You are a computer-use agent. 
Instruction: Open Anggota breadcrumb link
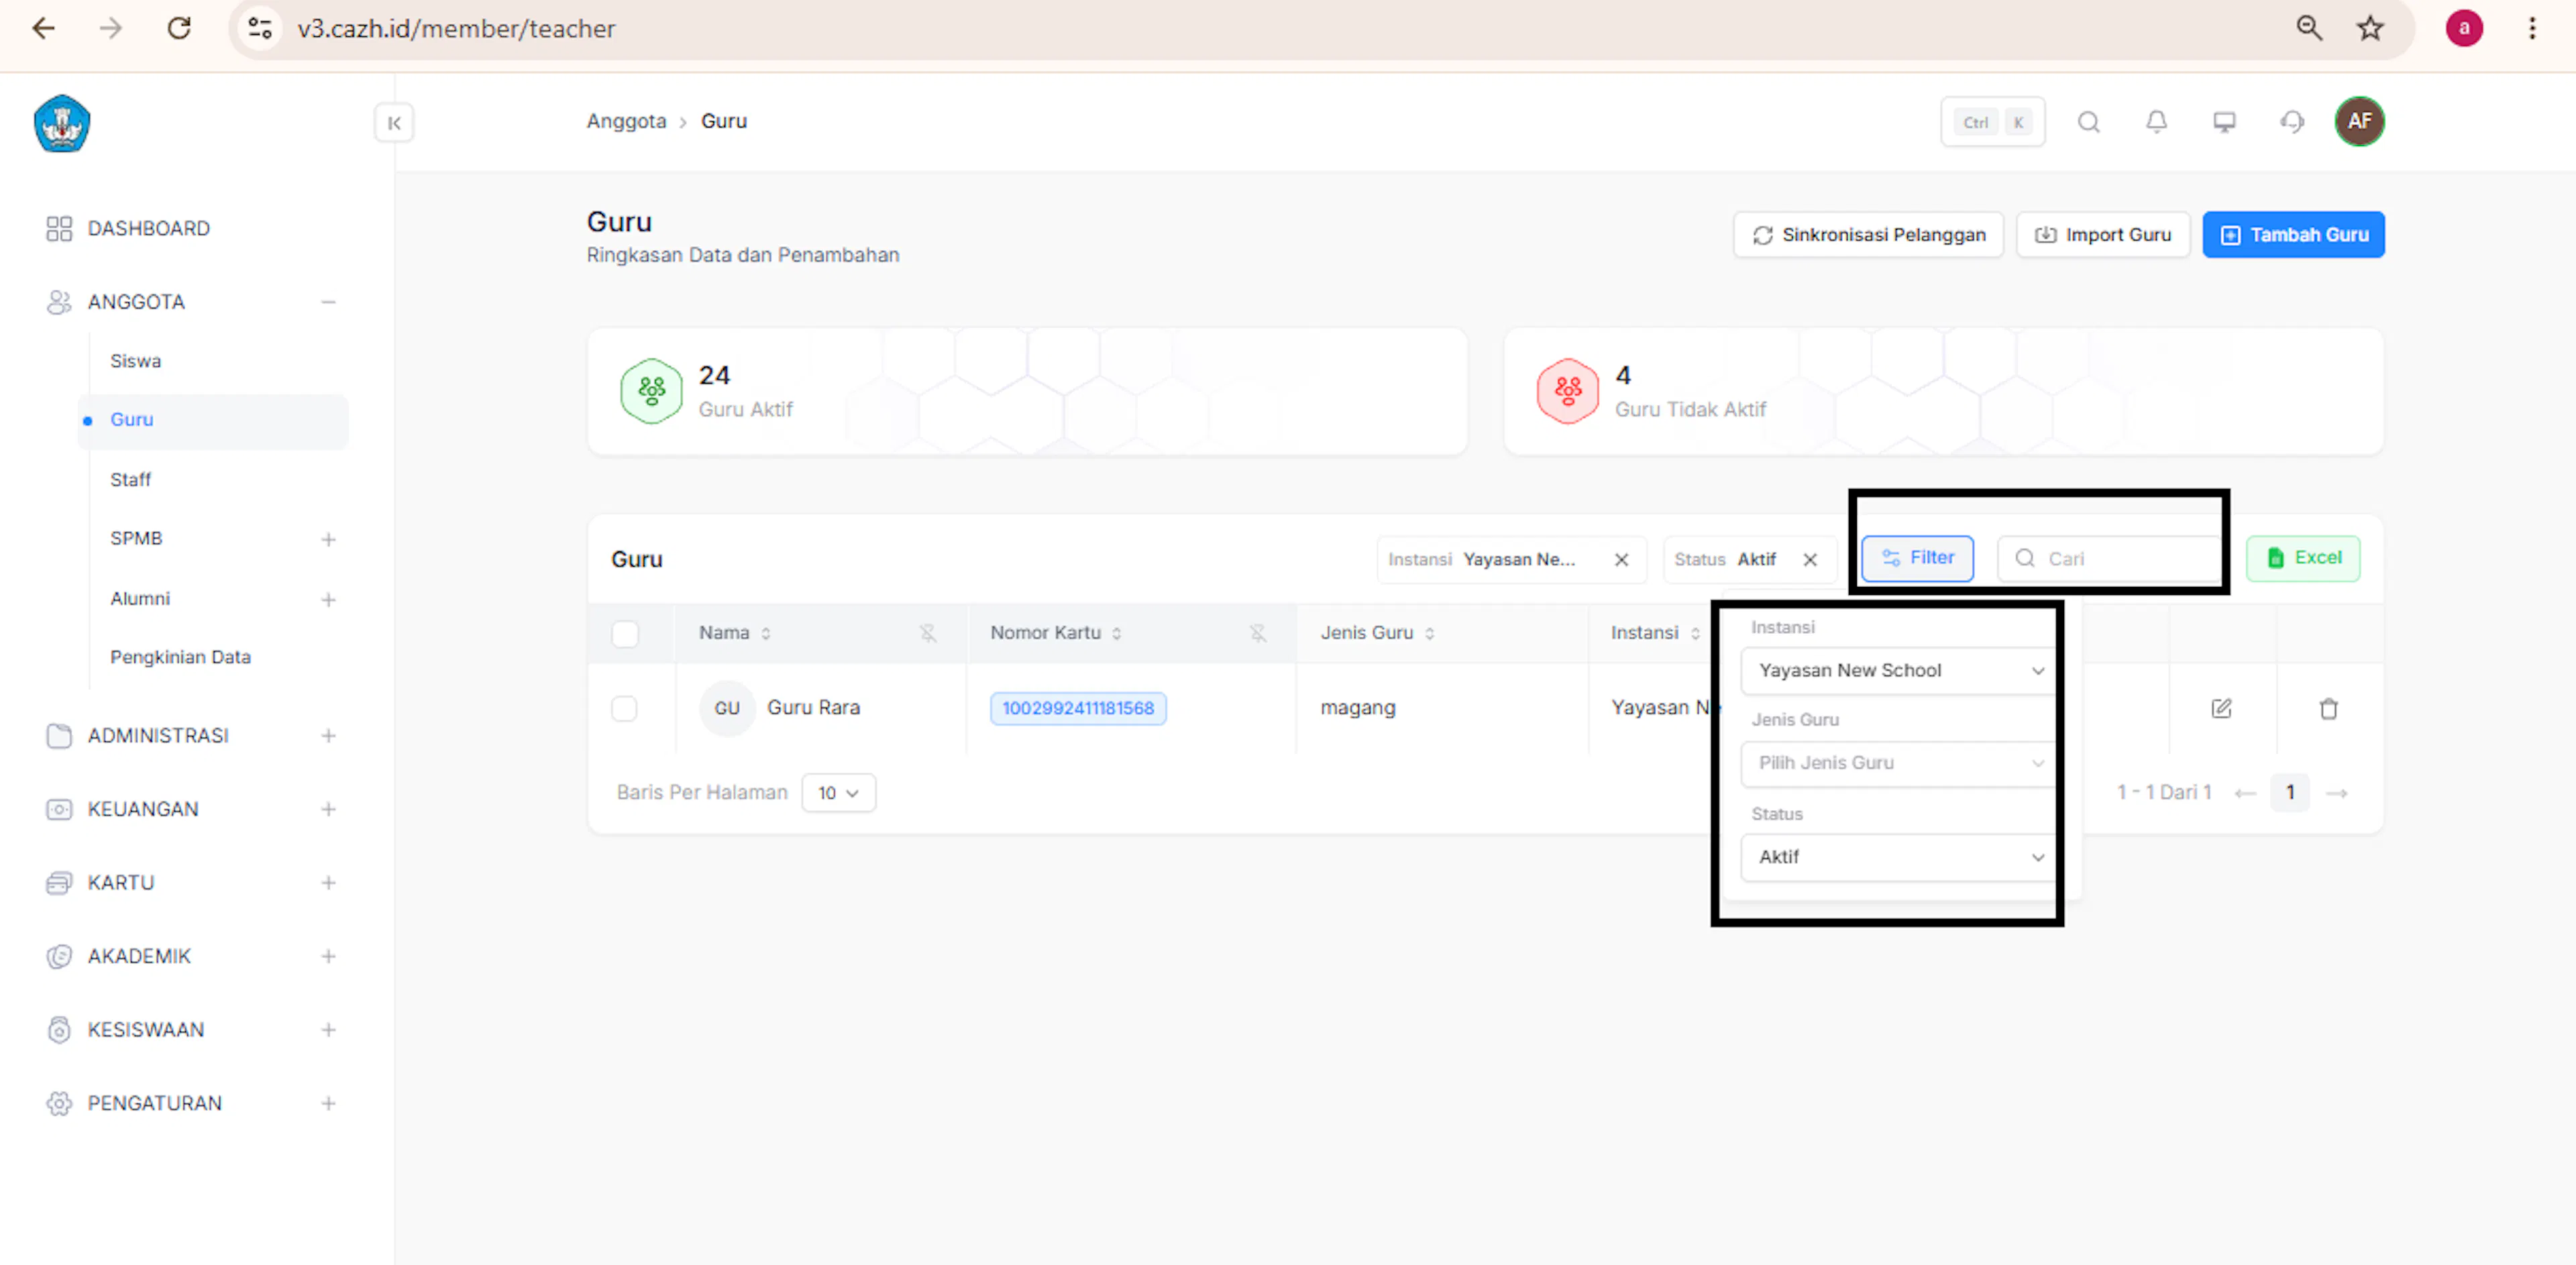[626, 121]
